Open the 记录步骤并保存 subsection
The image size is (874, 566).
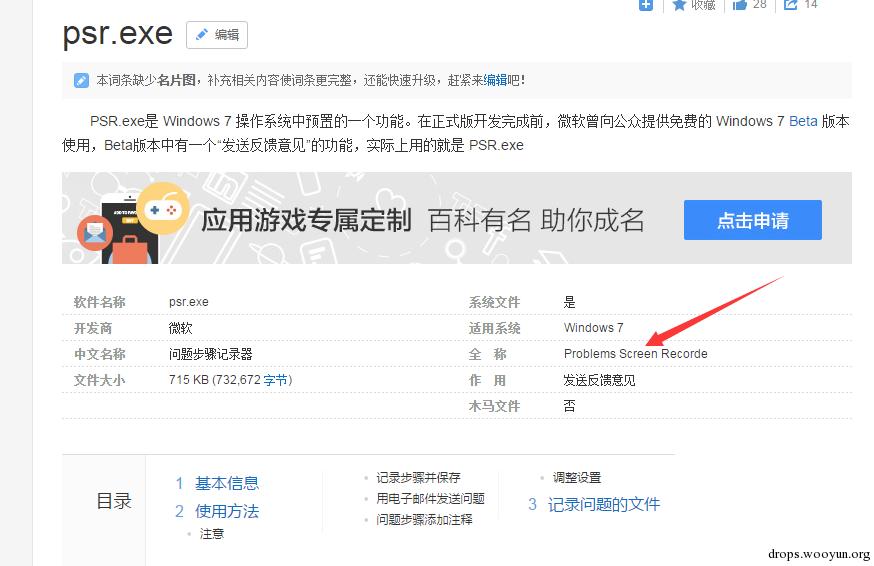tap(418, 477)
